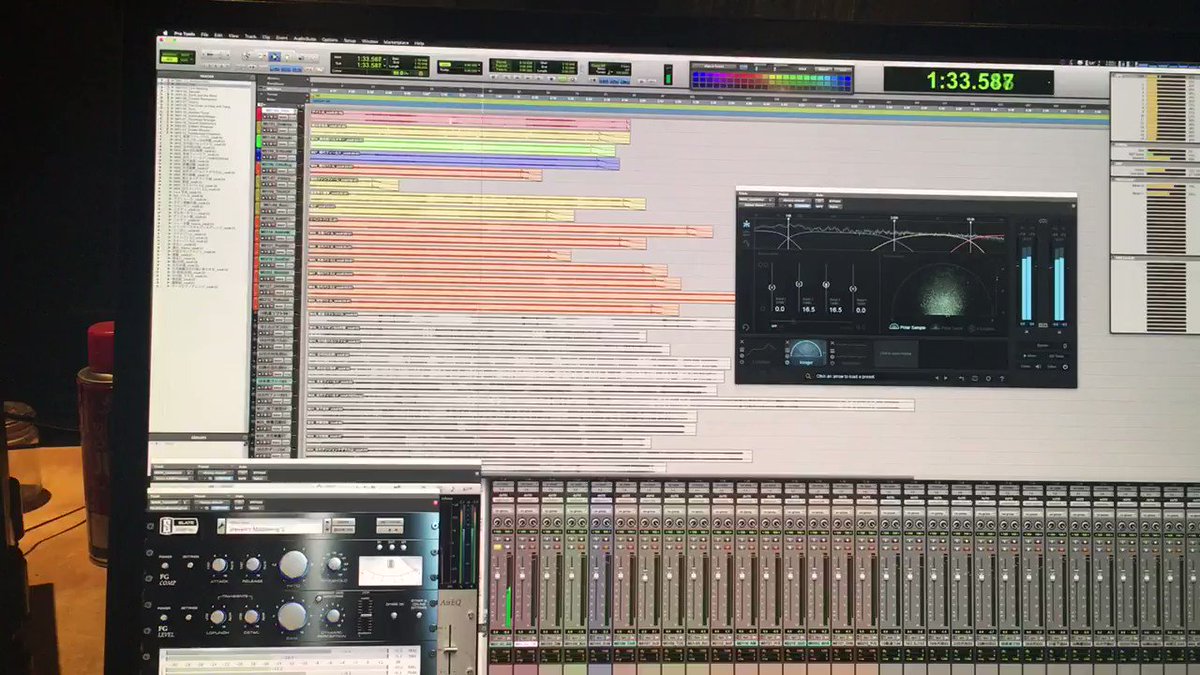Click the highlighted Play transport button
The width and height of the screenshot is (1200, 675).
pos(274,56)
